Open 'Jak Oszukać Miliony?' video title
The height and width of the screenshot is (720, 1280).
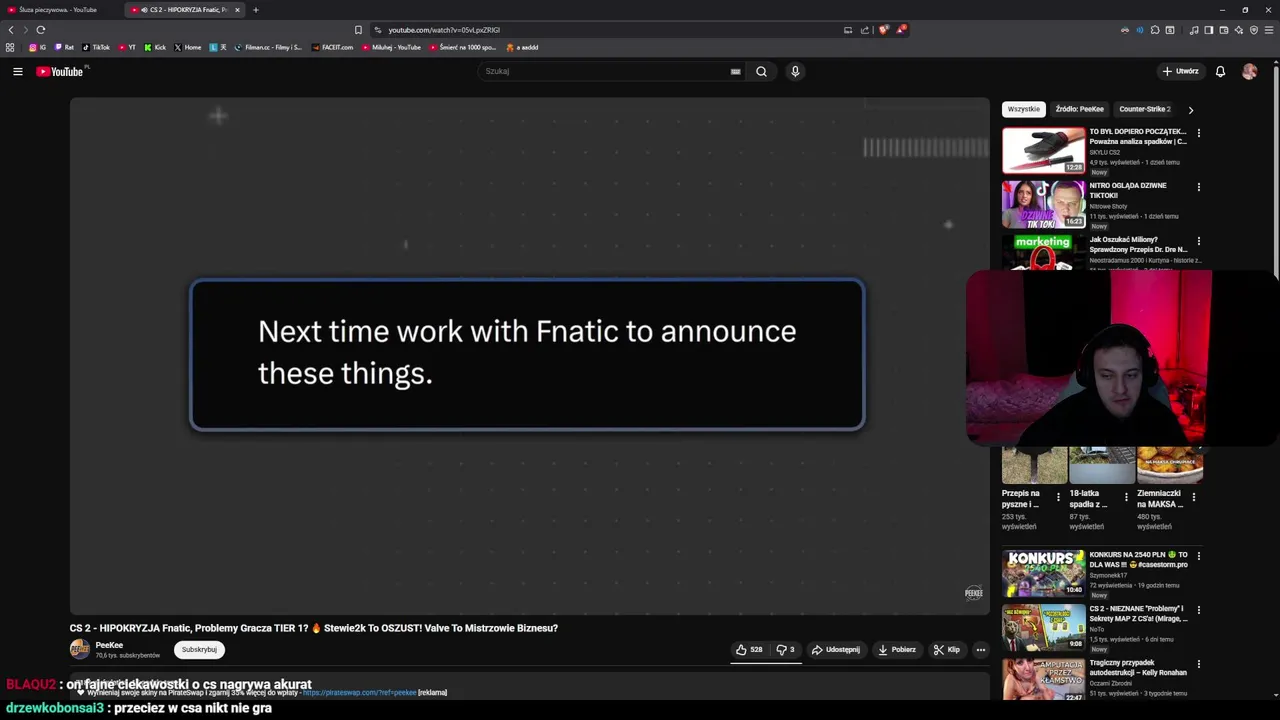click(1138, 244)
